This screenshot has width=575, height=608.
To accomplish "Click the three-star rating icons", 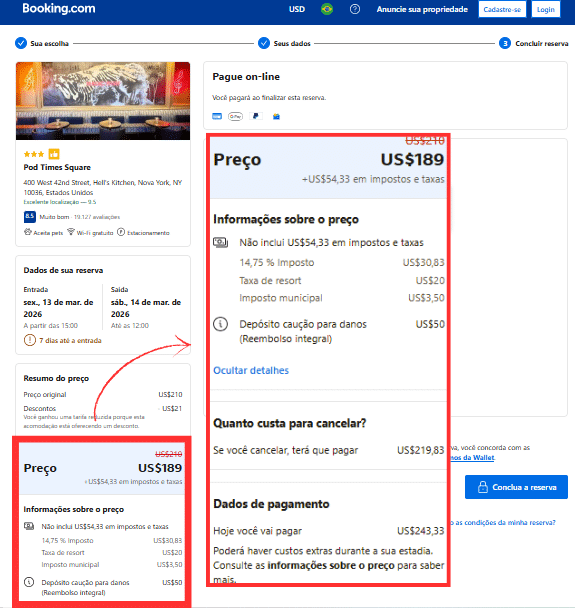I will (34, 154).
